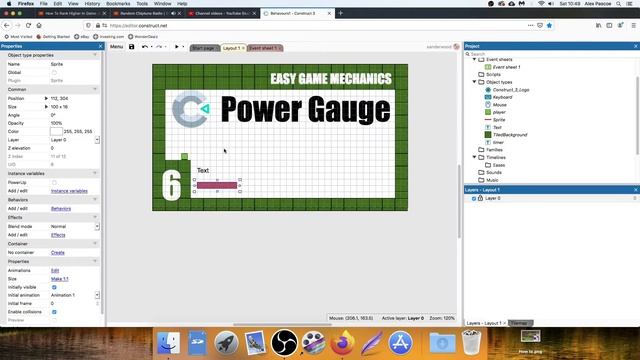
Task: Select the Text object in Project tree
Action: (x=497, y=127)
